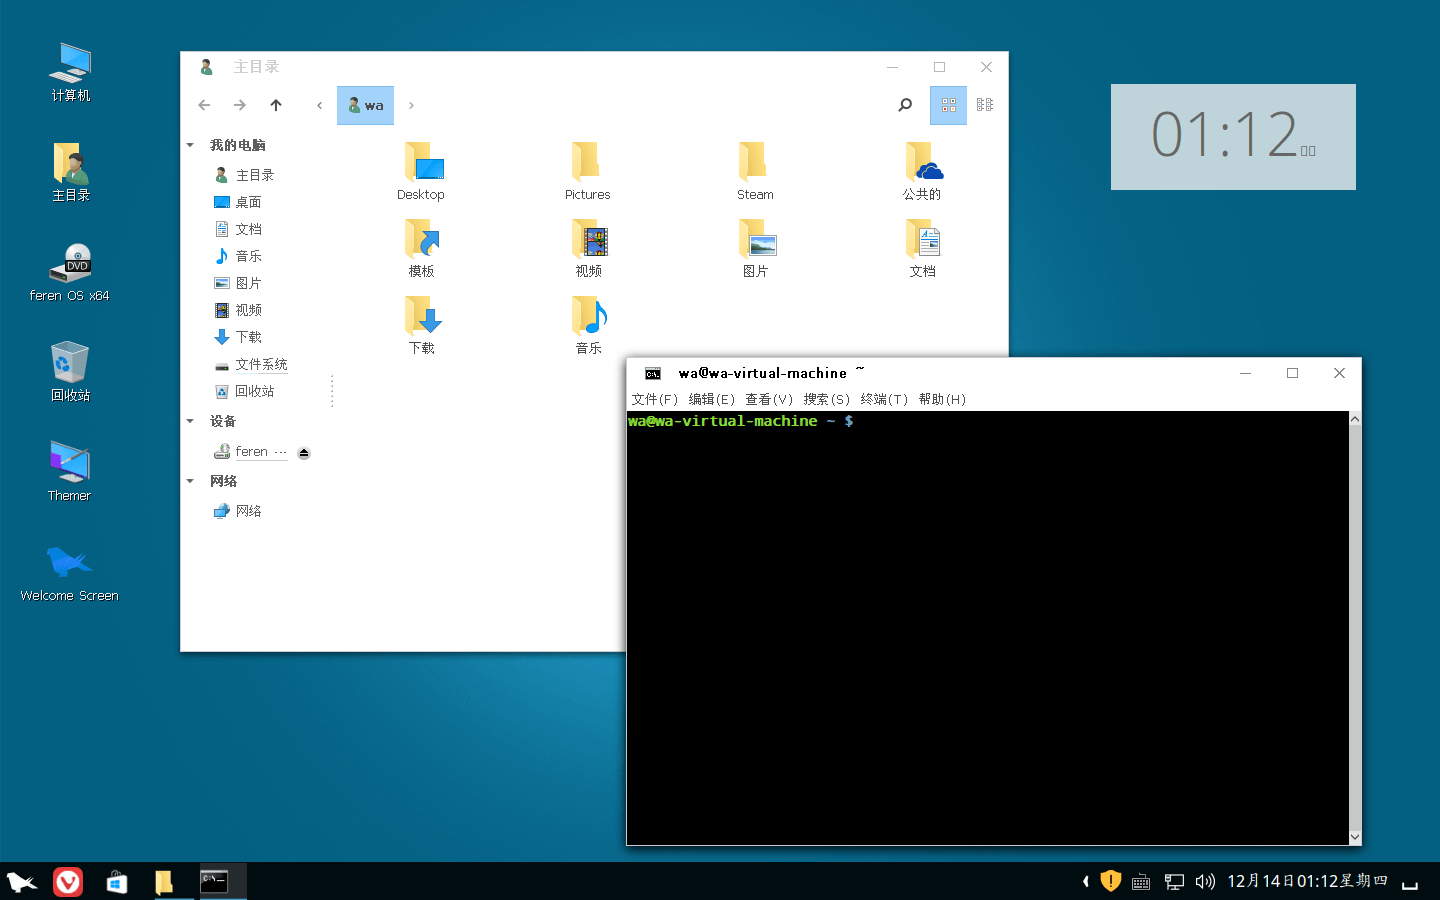Open 下载 in the sidebar

coord(238,337)
